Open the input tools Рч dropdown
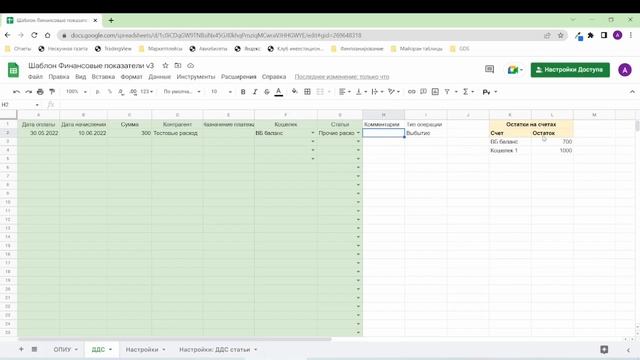The image size is (640, 360). [489, 92]
